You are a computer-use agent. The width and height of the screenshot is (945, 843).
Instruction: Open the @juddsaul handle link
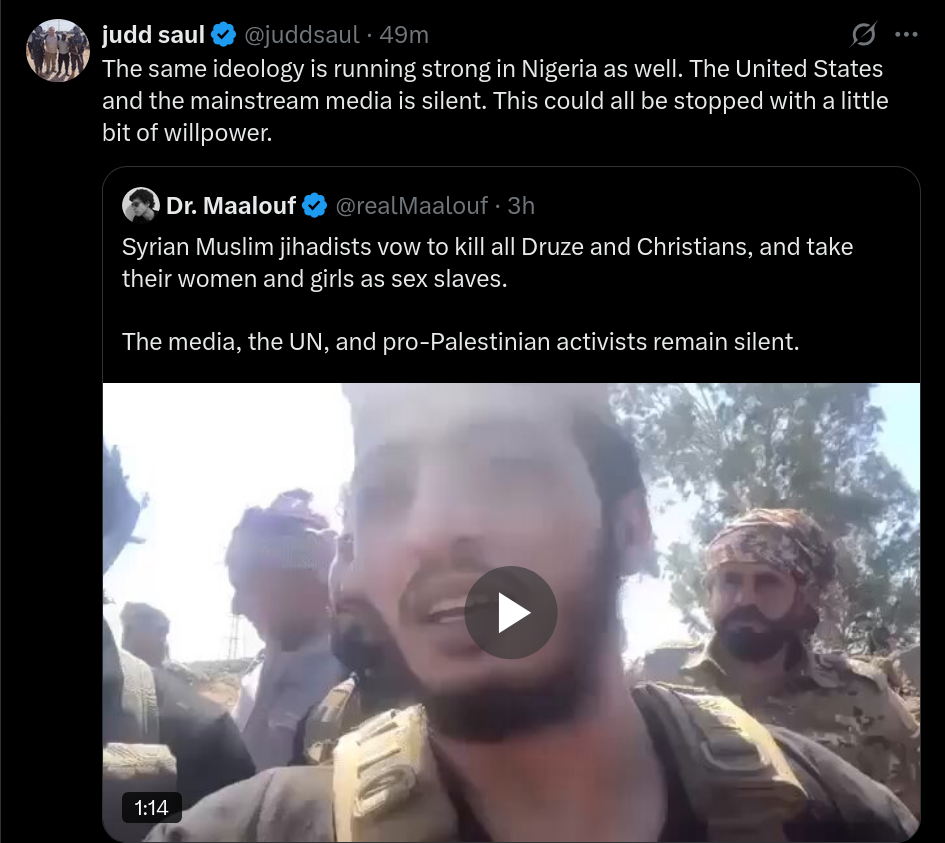[x=301, y=35]
